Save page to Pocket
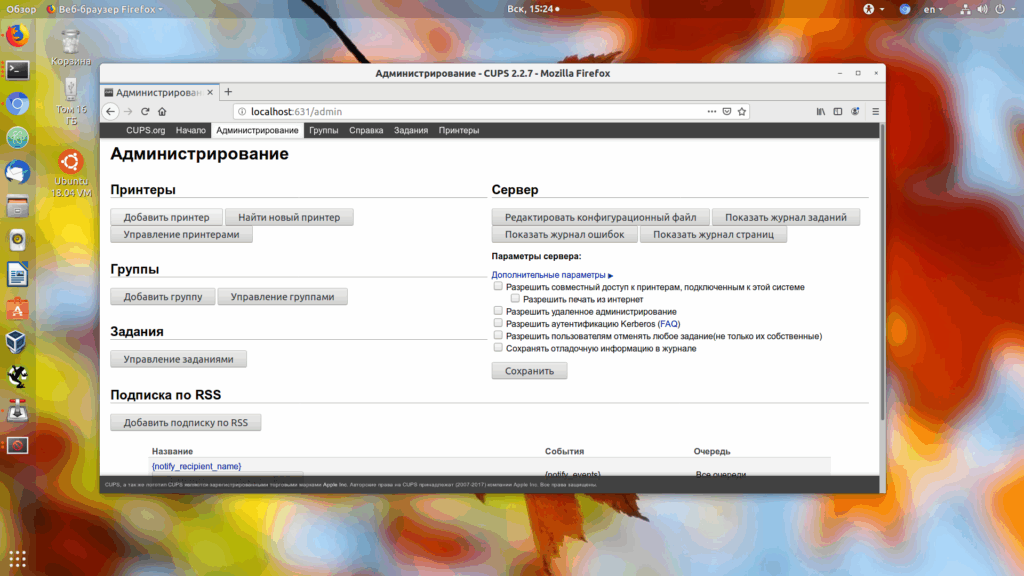 (727, 112)
